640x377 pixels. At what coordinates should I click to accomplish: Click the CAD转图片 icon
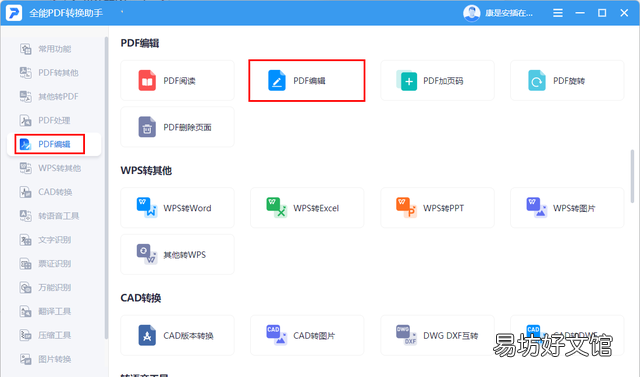[x=276, y=335]
